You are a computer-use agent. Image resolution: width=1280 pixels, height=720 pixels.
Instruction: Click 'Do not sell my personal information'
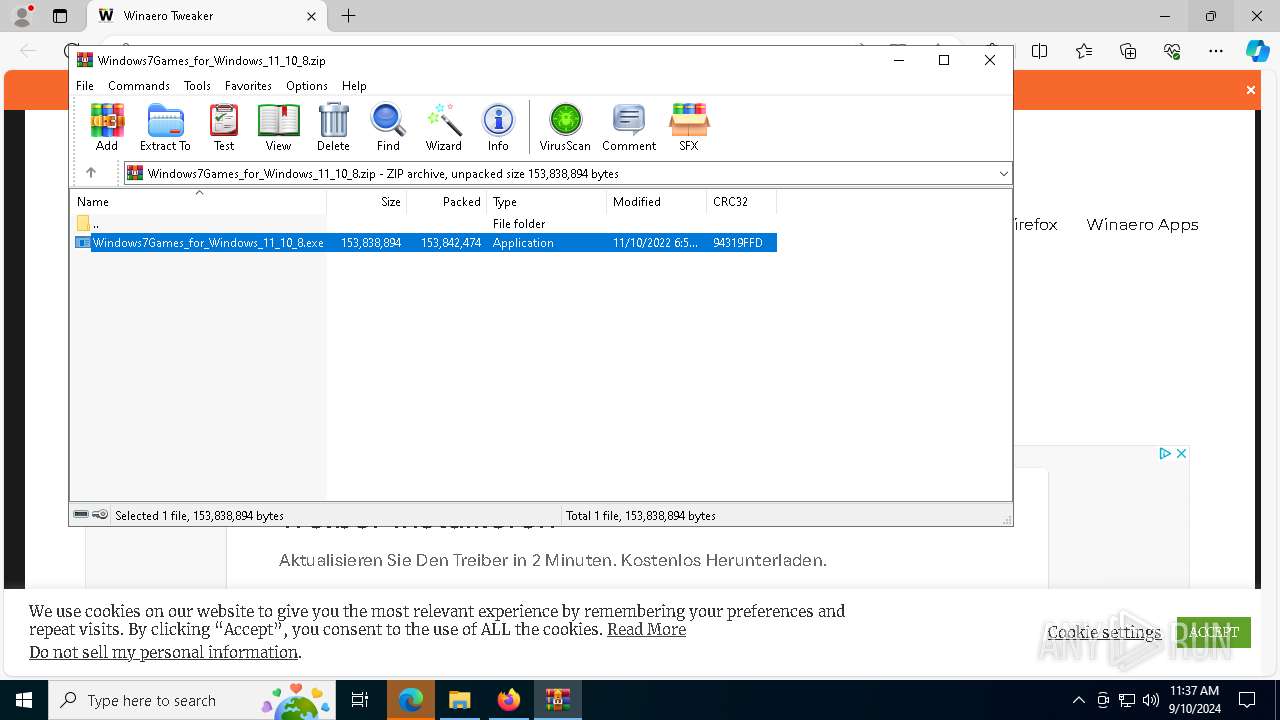[163, 652]
